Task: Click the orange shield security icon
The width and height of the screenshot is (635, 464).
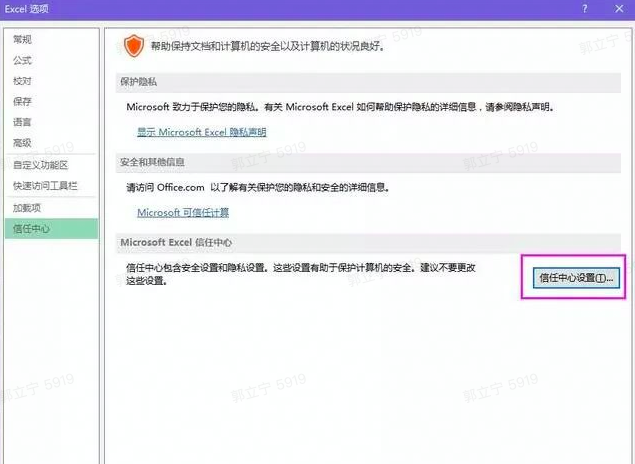Action: click(x=133, y=46)
